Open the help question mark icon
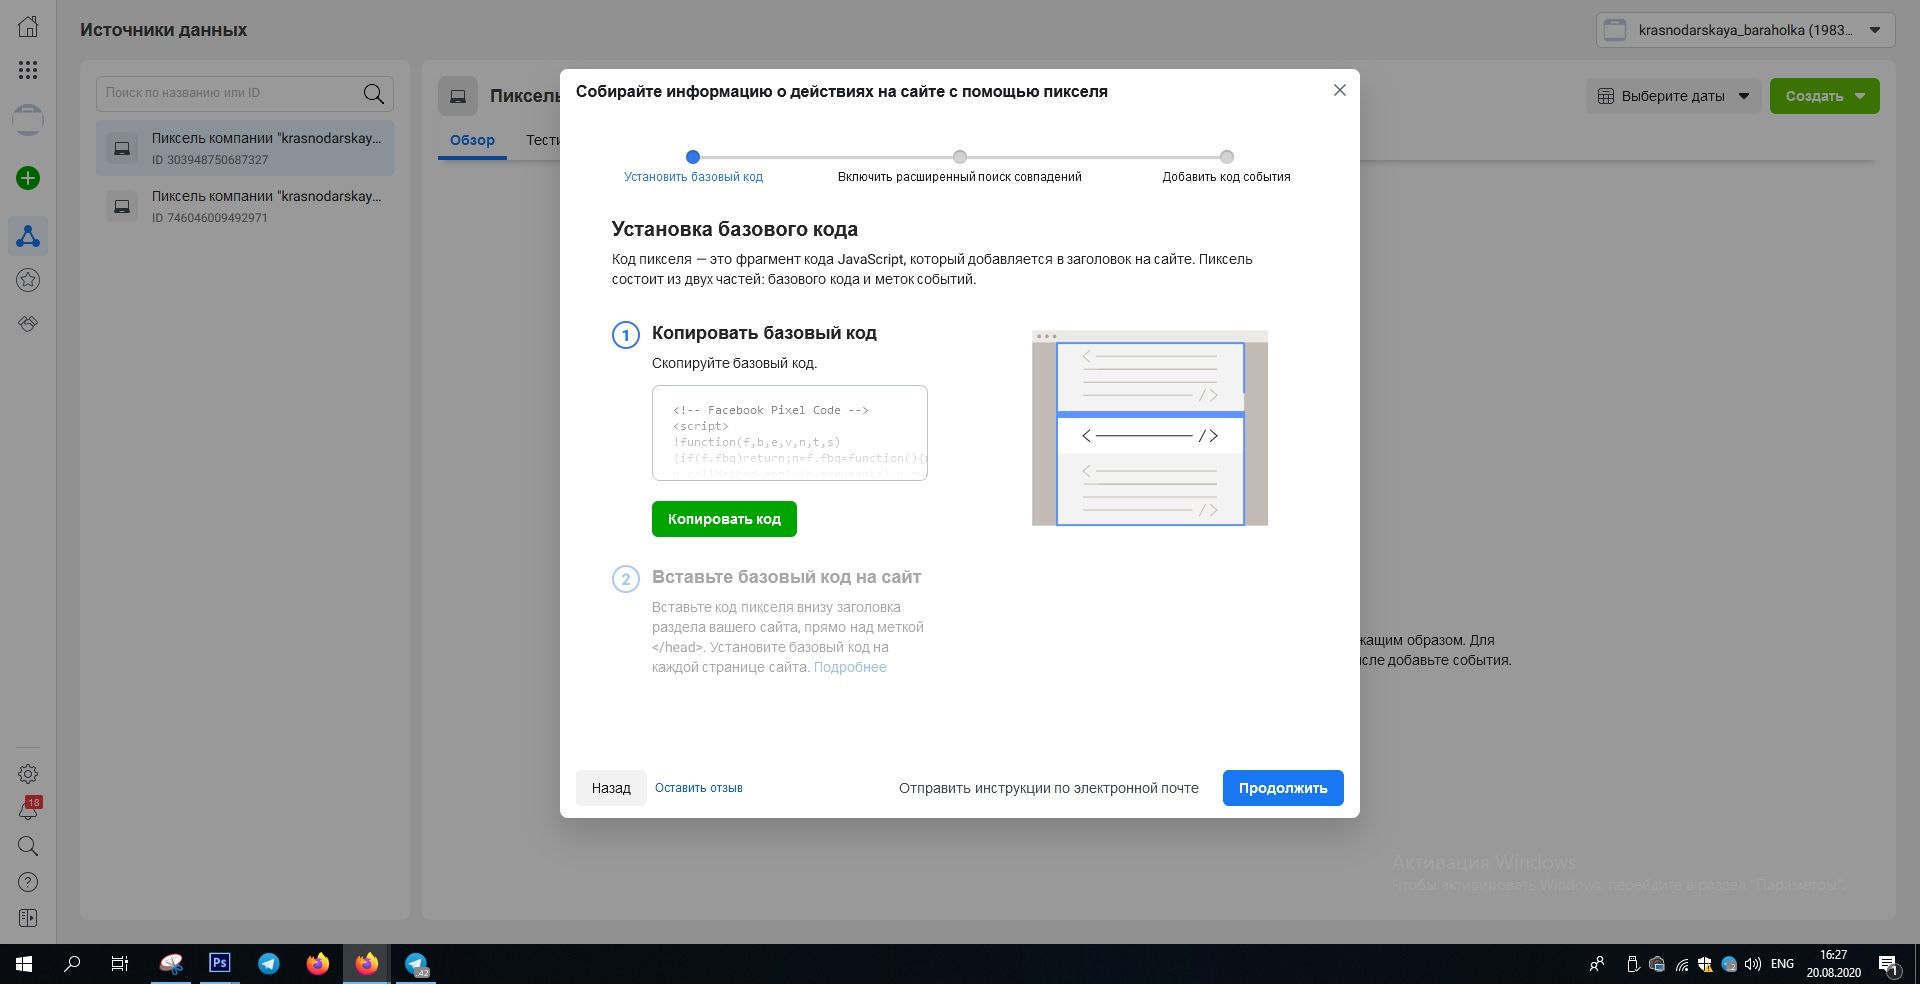Image resolution: width=1920 pixels, height=984 pixels. 28,882
